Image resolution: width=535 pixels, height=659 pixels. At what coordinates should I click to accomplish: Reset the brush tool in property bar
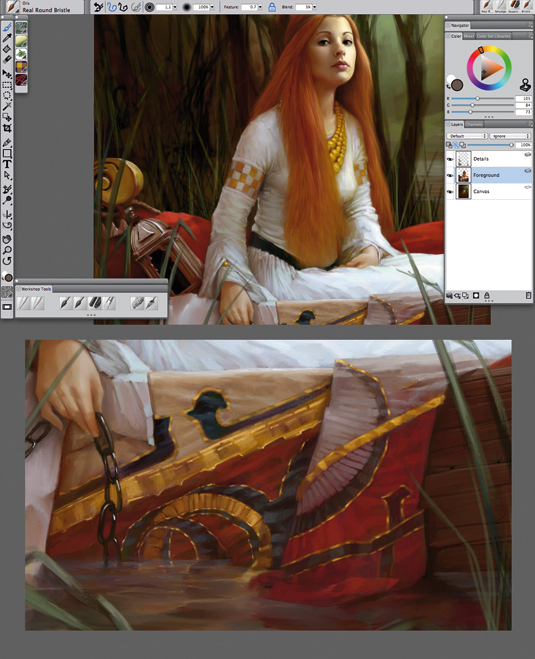99,7
